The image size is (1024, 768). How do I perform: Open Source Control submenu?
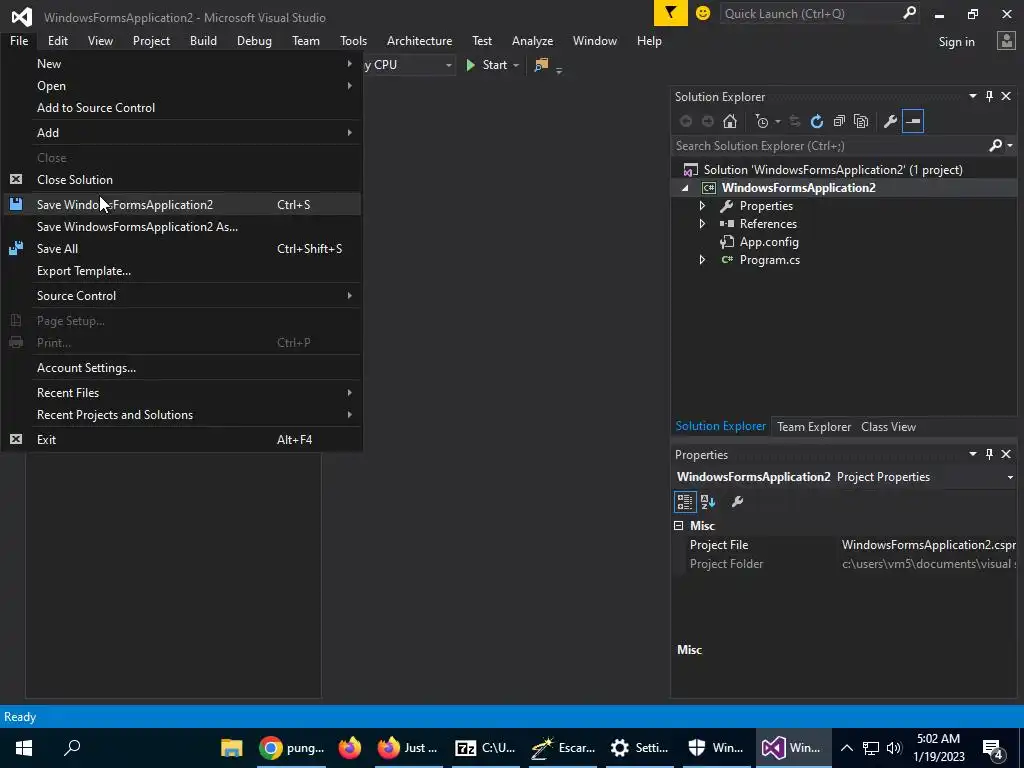coord(182,296)
